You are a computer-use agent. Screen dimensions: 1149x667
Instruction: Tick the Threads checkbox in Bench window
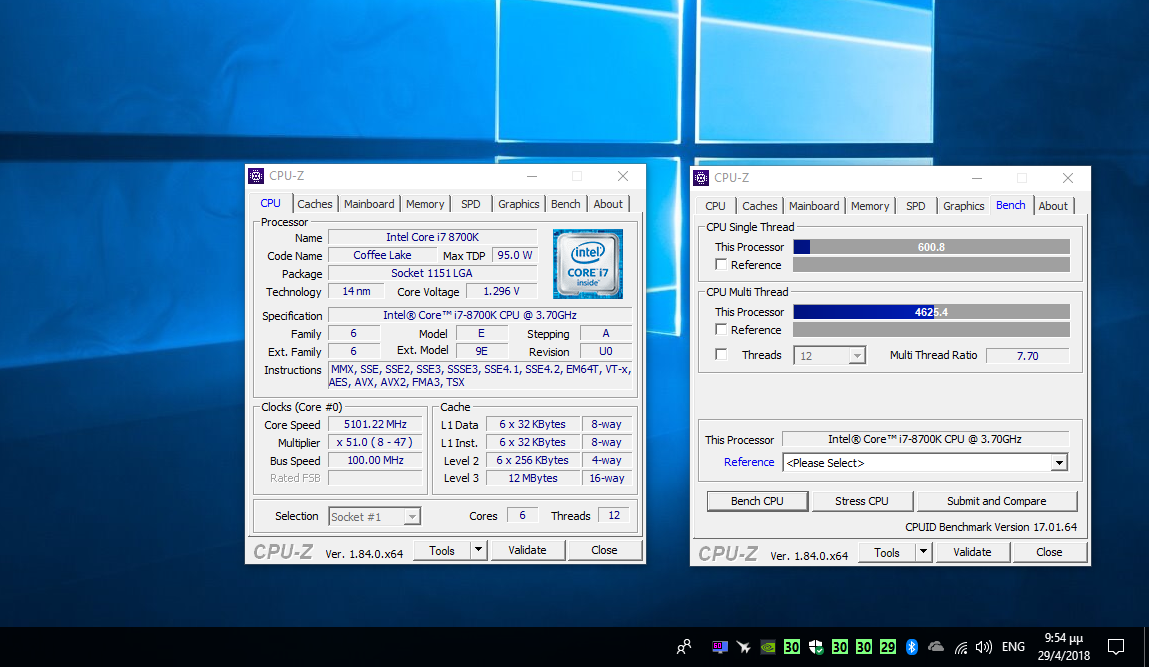point(721,355)
